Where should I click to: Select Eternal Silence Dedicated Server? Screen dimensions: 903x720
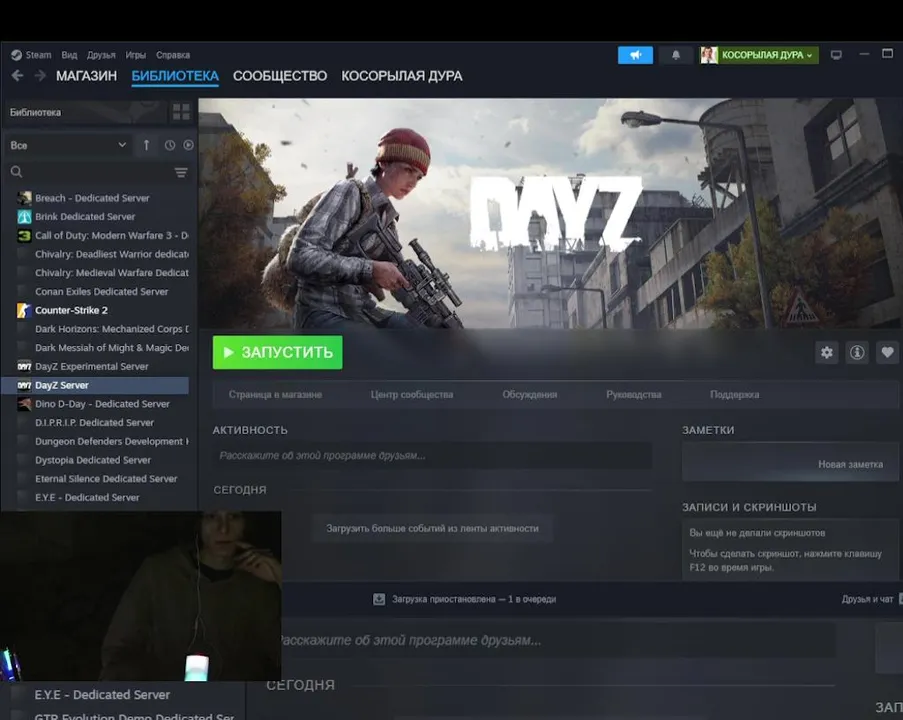(x=106, y=479)
